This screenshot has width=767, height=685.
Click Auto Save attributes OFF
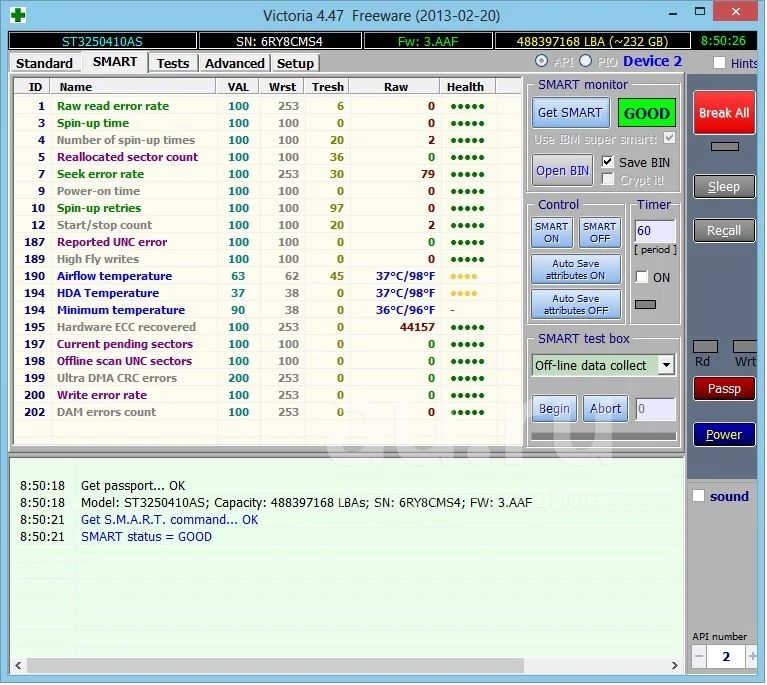pyautogui.click(x=575, y=304)
